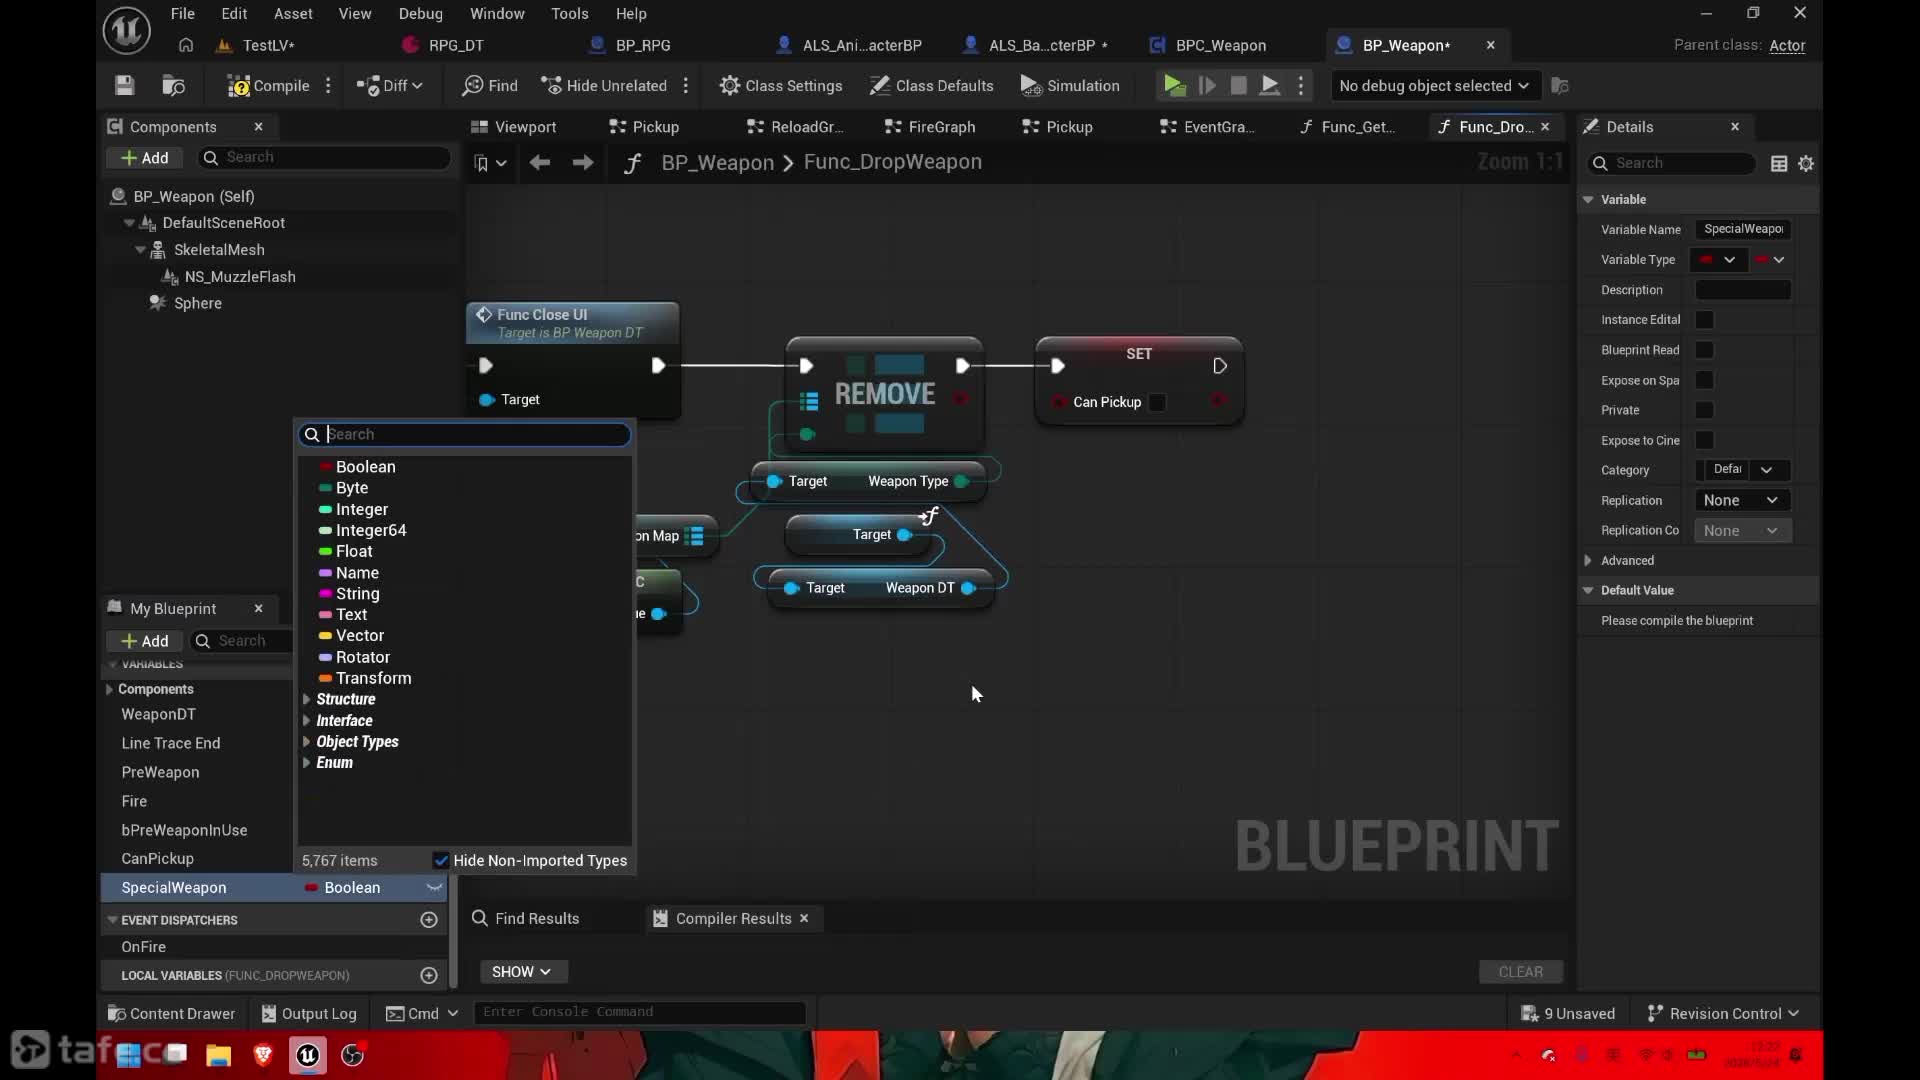
Task: Expand the Advanced section in Details
Action: [x=1588, y=560]
